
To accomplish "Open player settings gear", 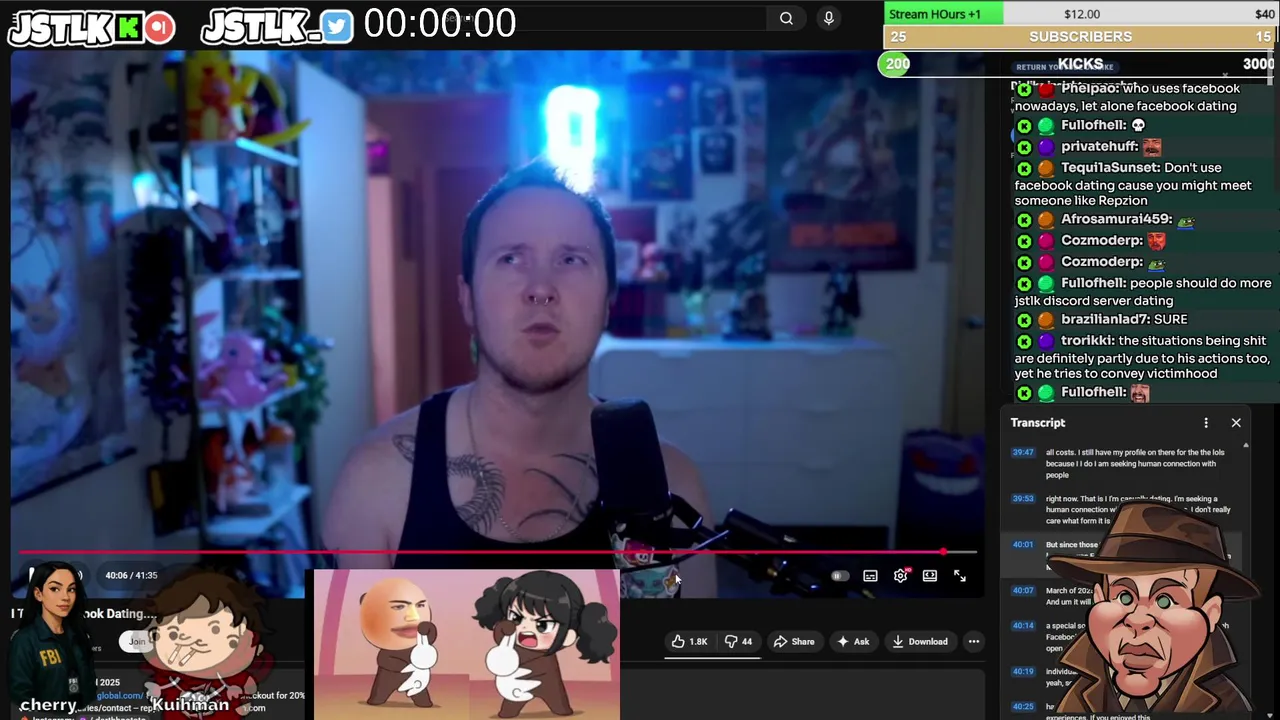I will click(x=900, y=576).
